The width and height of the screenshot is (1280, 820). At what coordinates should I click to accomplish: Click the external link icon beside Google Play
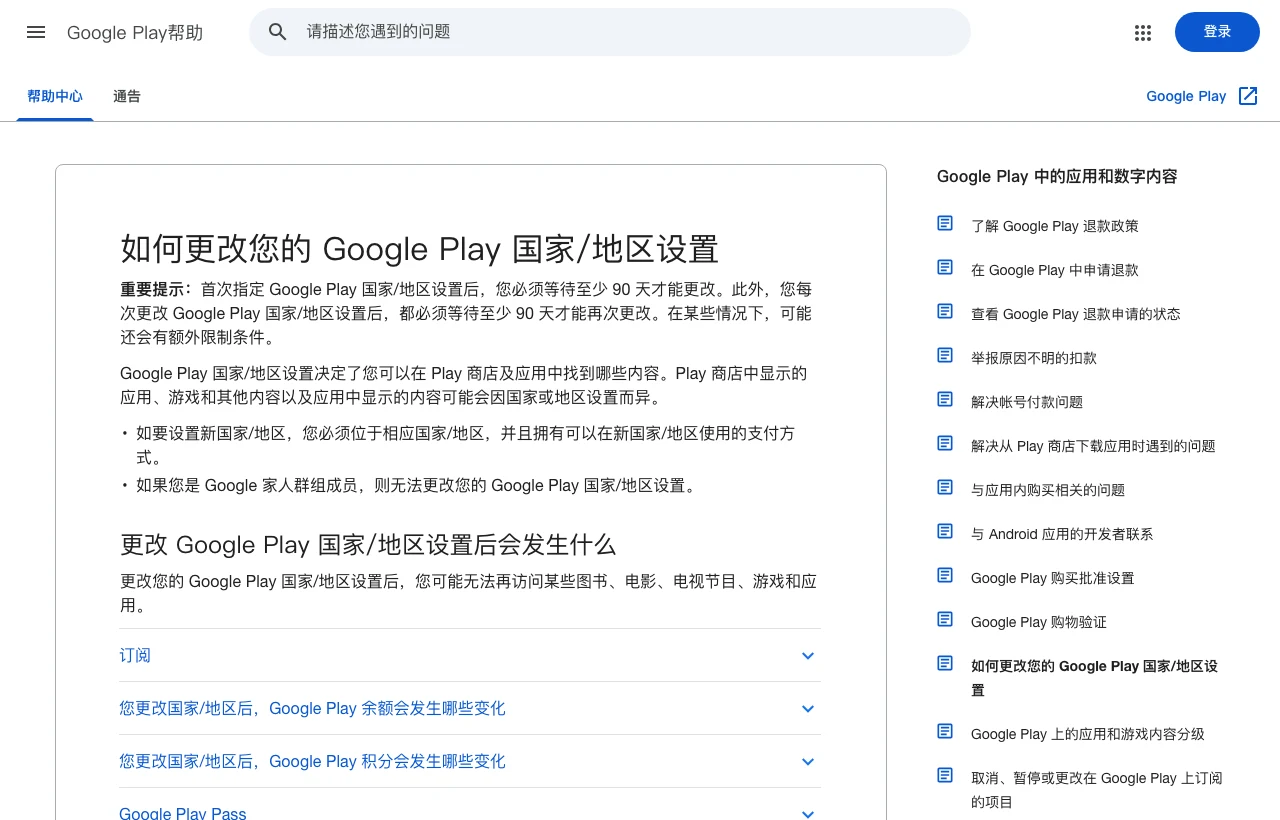point(1248,96)
